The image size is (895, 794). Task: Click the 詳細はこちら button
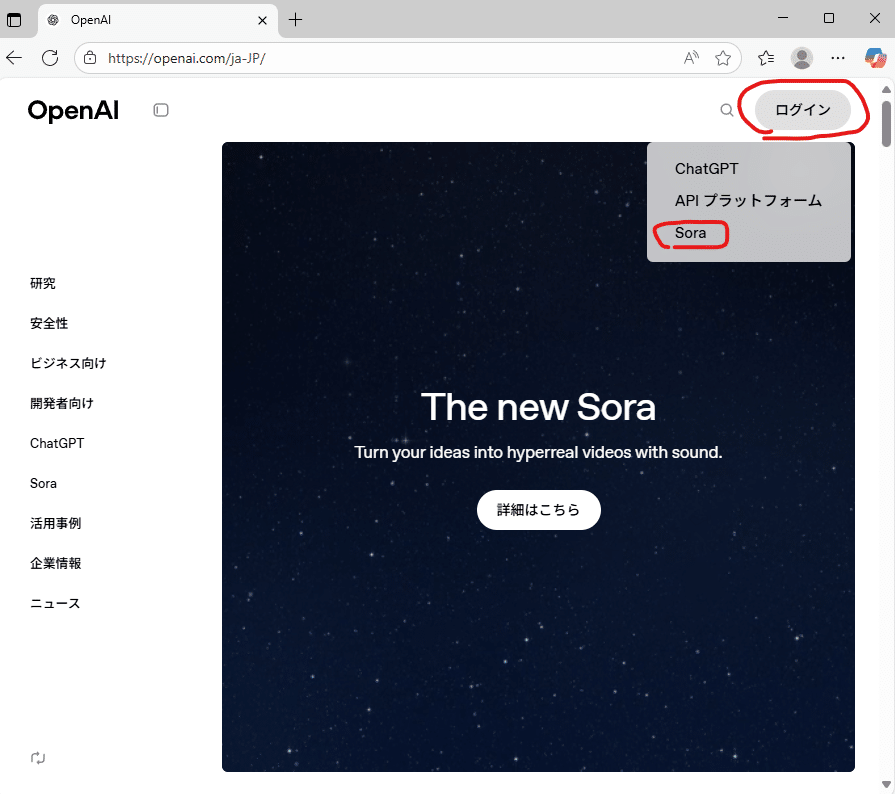pos(539,510)
